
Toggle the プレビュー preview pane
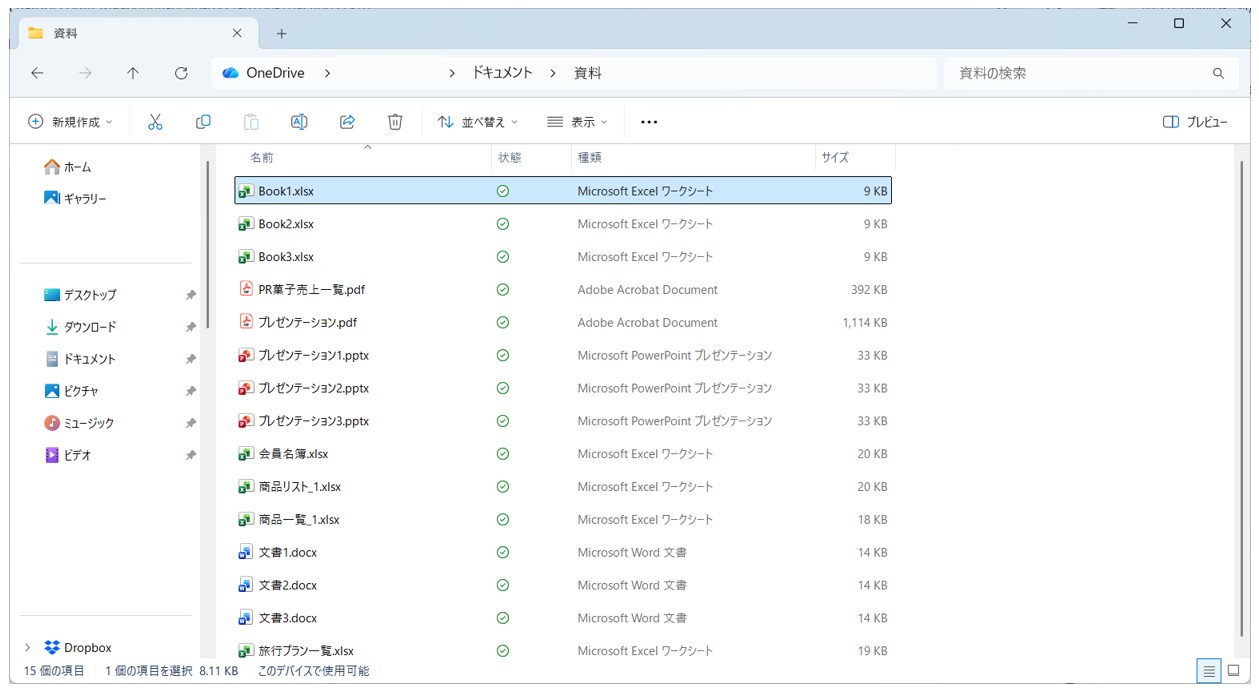pyautogui.click(x=1195, y=122)
